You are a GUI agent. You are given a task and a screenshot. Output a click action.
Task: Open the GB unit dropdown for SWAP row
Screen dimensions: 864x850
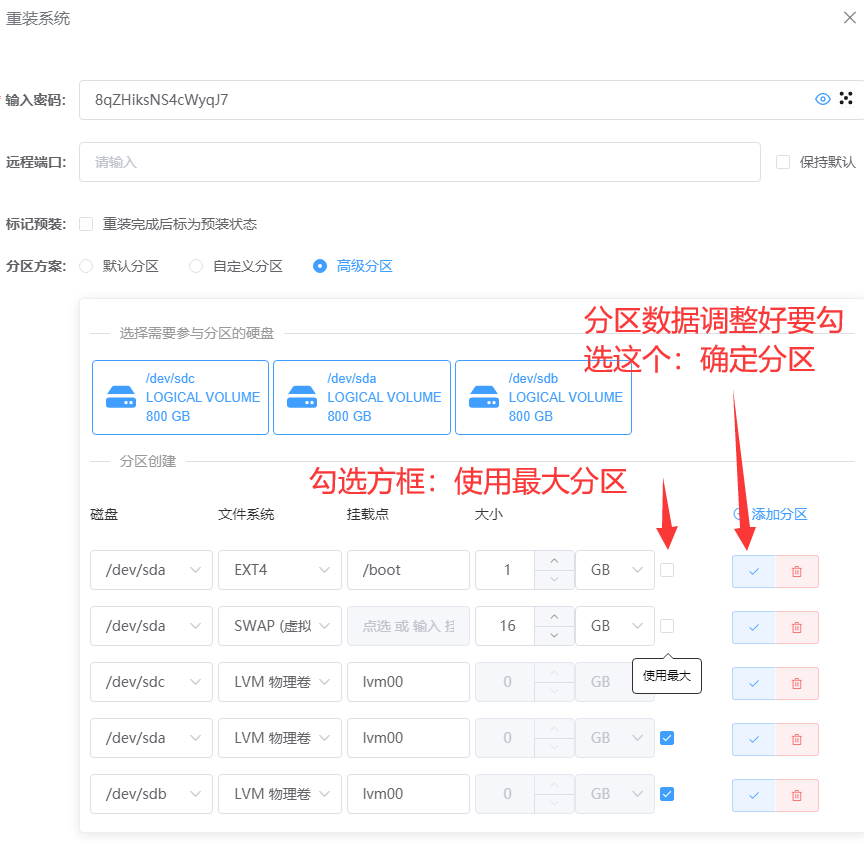[614, 626]
